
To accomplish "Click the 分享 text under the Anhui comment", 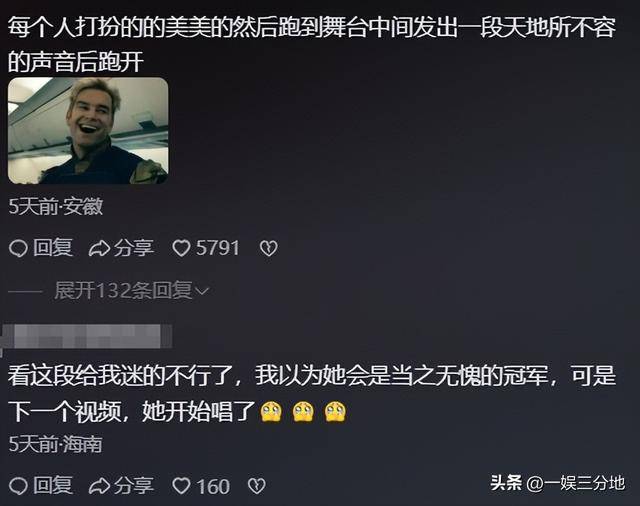I will (x=134, y=248).
